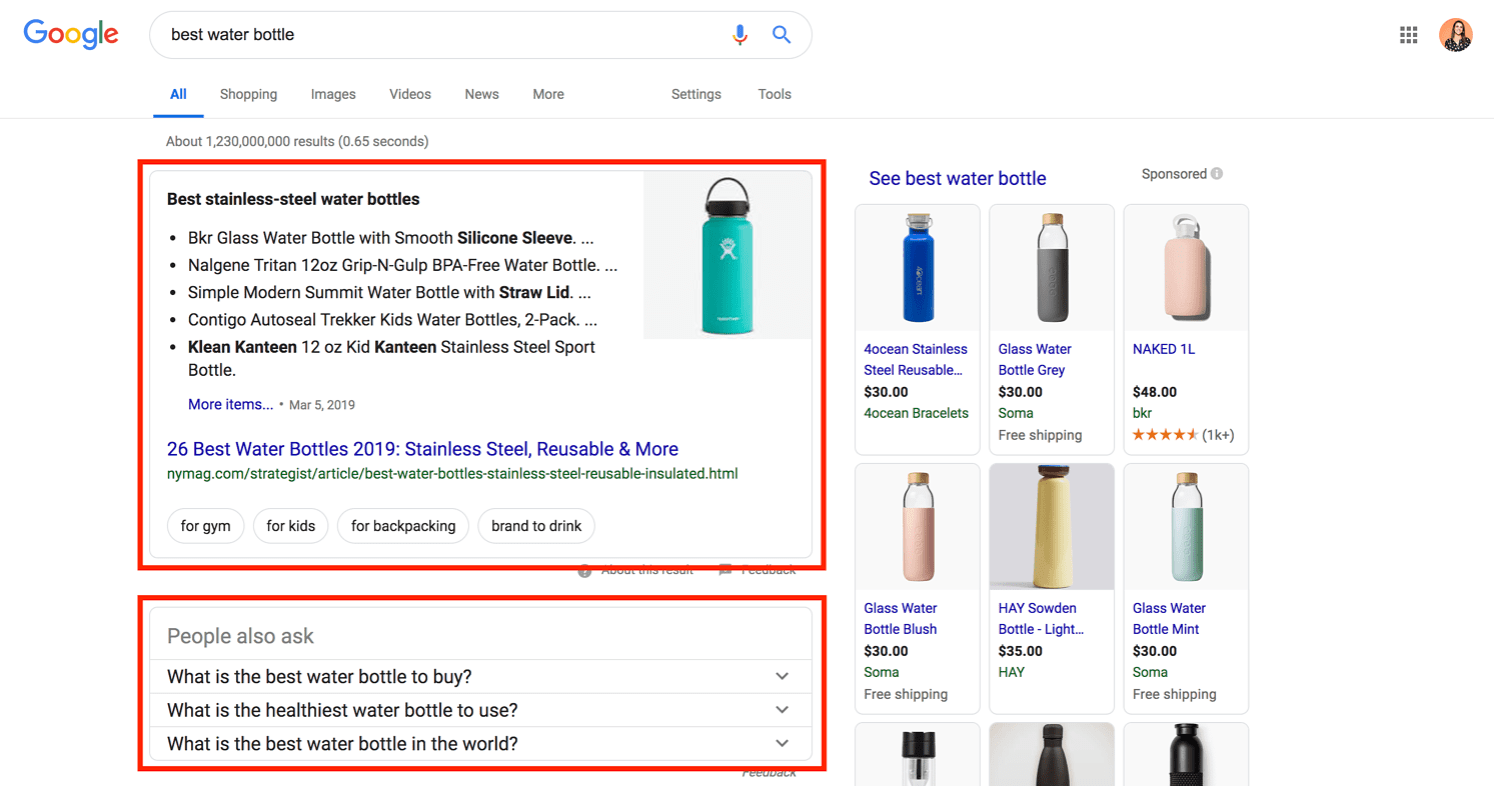Open HAY Sowden Bottle listing

click(1041, 619)
